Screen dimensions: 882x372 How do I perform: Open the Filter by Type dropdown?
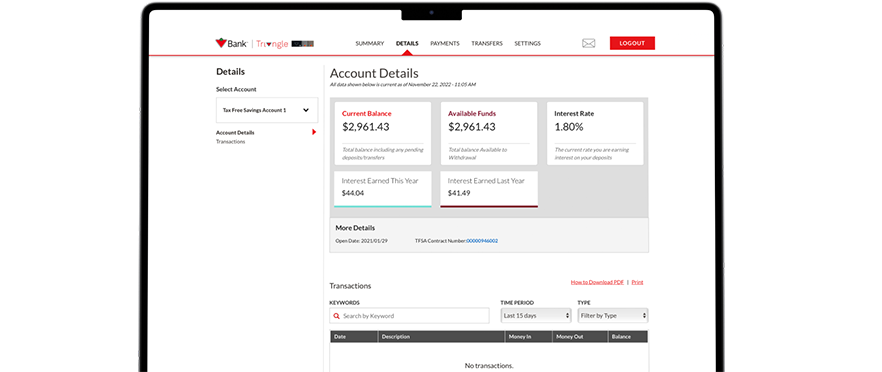point(613,316)
